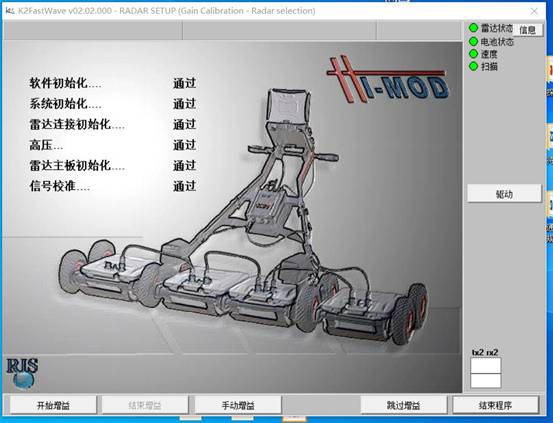Image resolution: width=553 pixels, height=423 pixels.
Task: Click the RIS logo icon
Action: 22,373
